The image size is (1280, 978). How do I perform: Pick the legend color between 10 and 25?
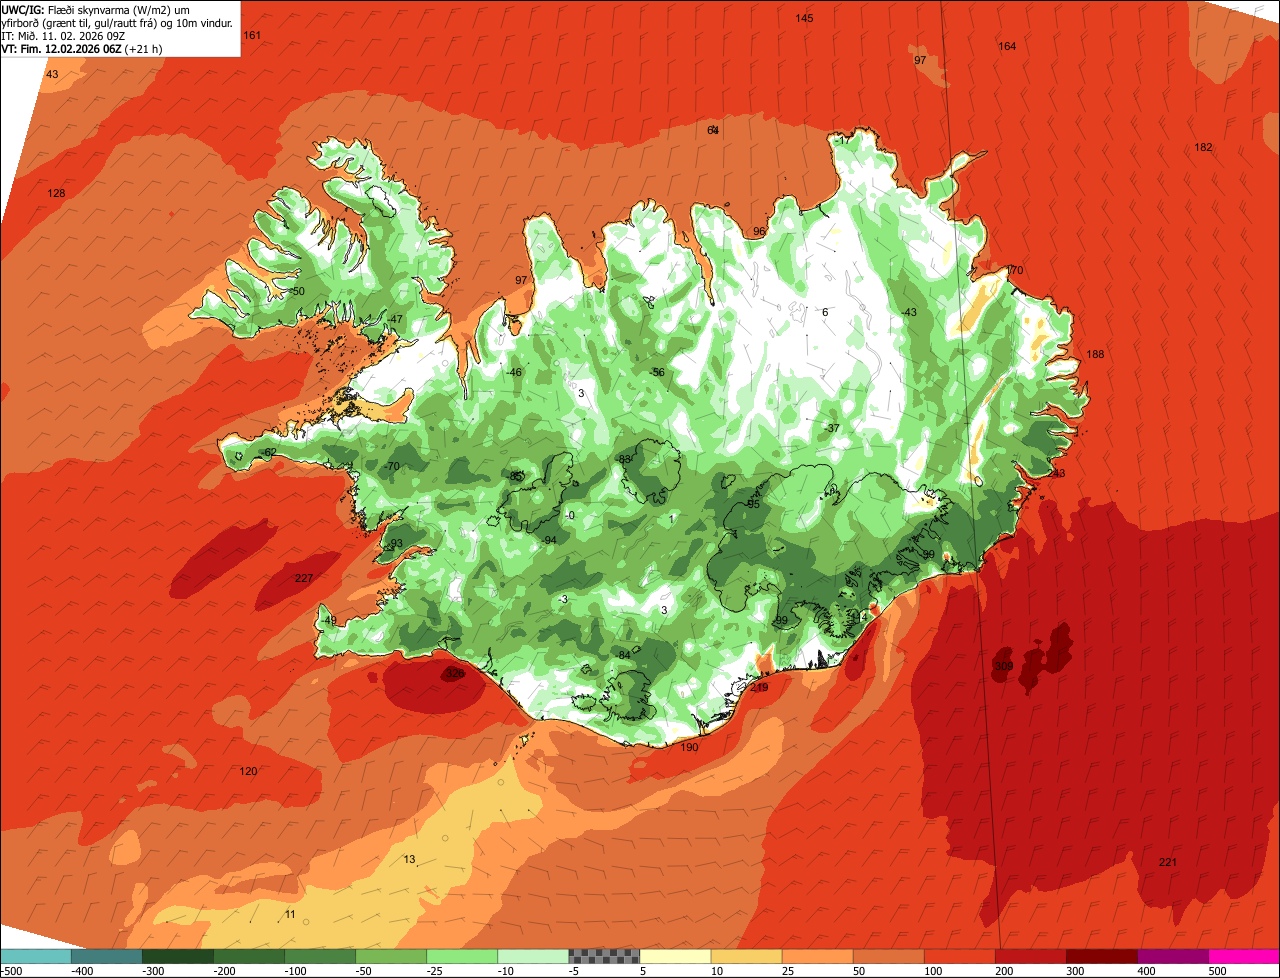pyautogui.click(x=746, y=956)
